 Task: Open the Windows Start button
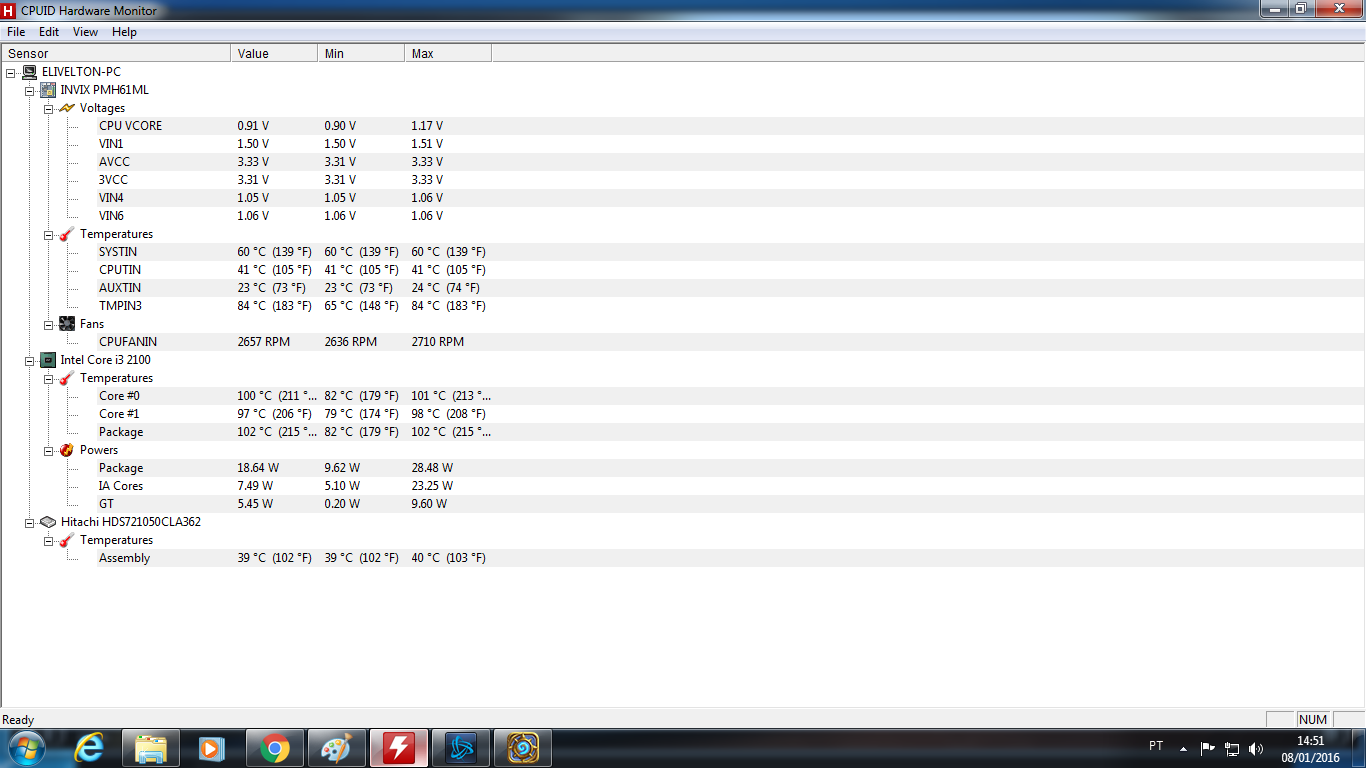25,748
